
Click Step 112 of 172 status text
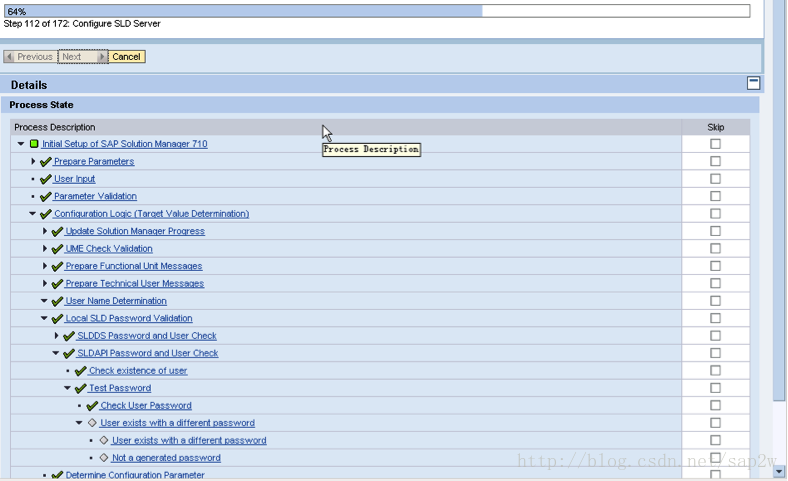pos(82,24)
